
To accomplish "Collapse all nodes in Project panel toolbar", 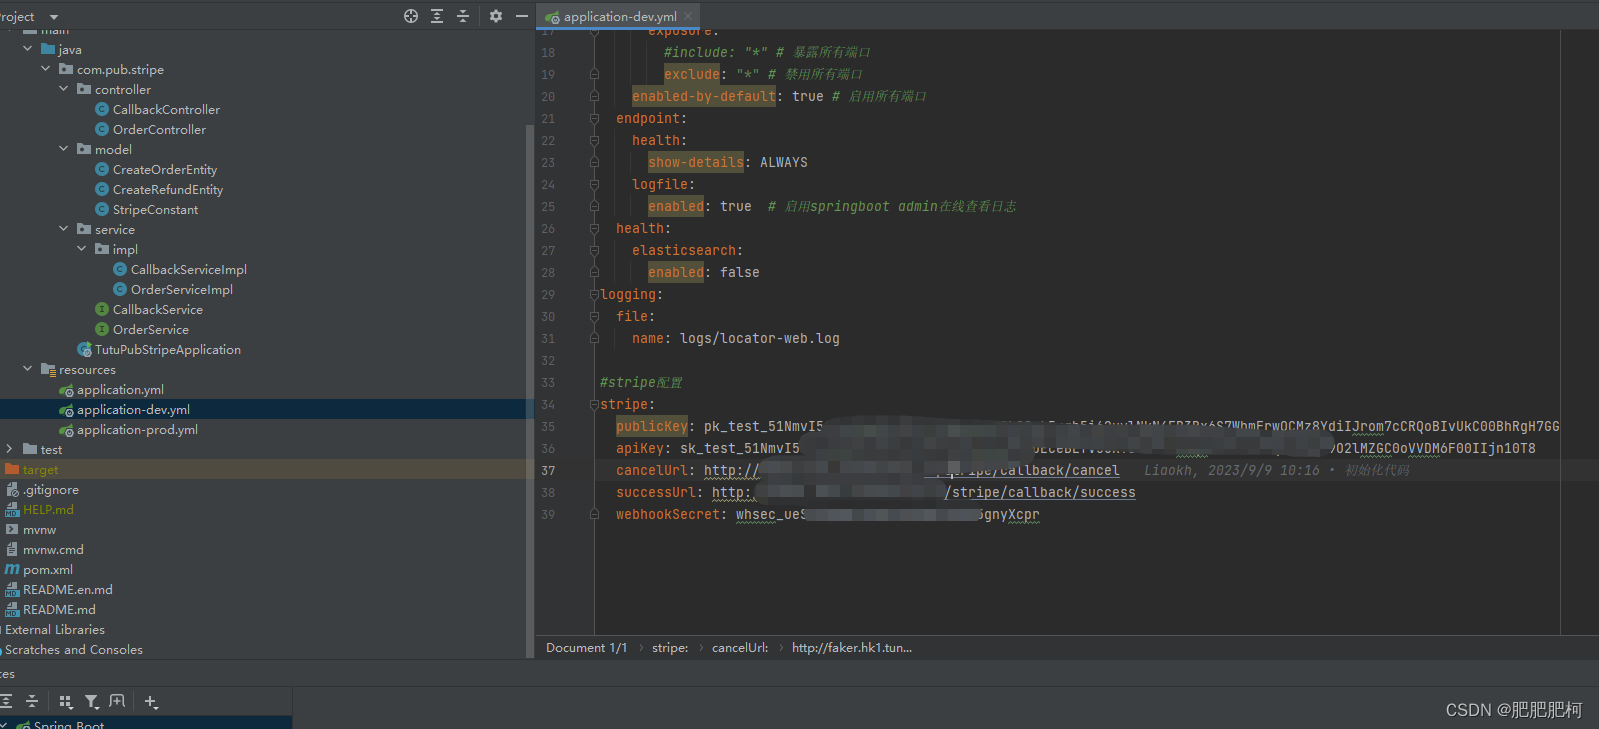I will (463, 16).
